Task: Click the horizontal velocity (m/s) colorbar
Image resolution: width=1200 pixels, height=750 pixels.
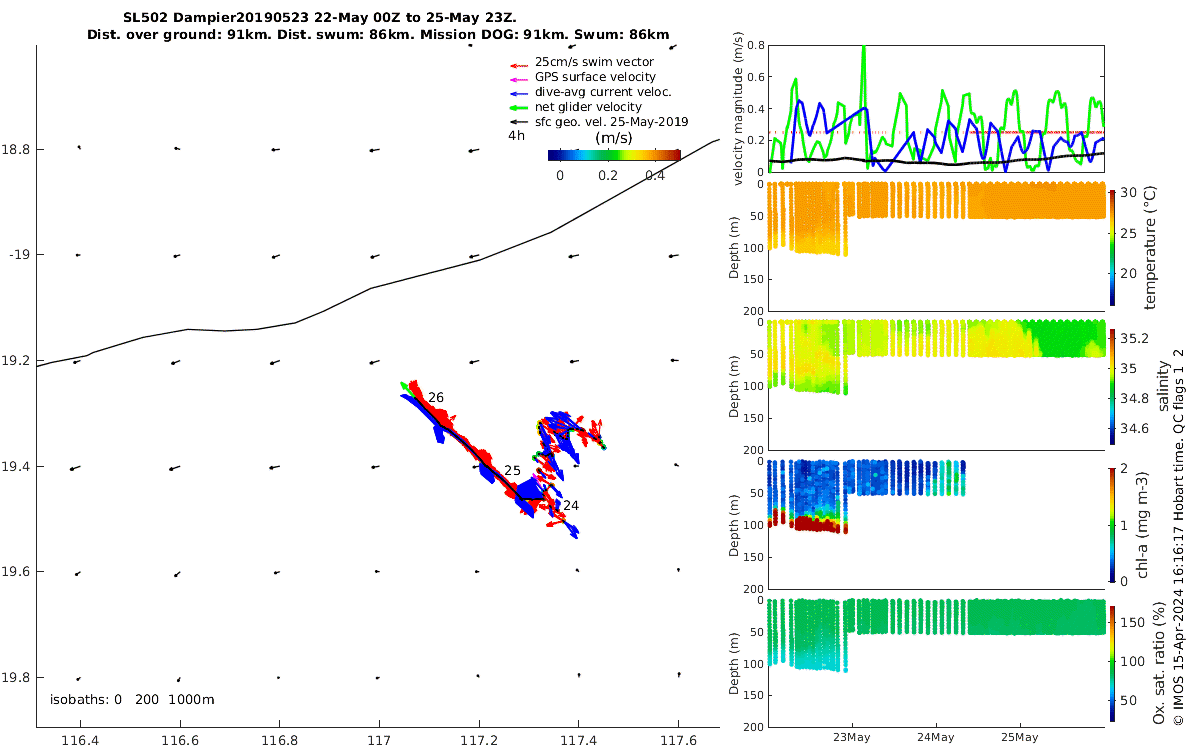Action: (614, 155)
